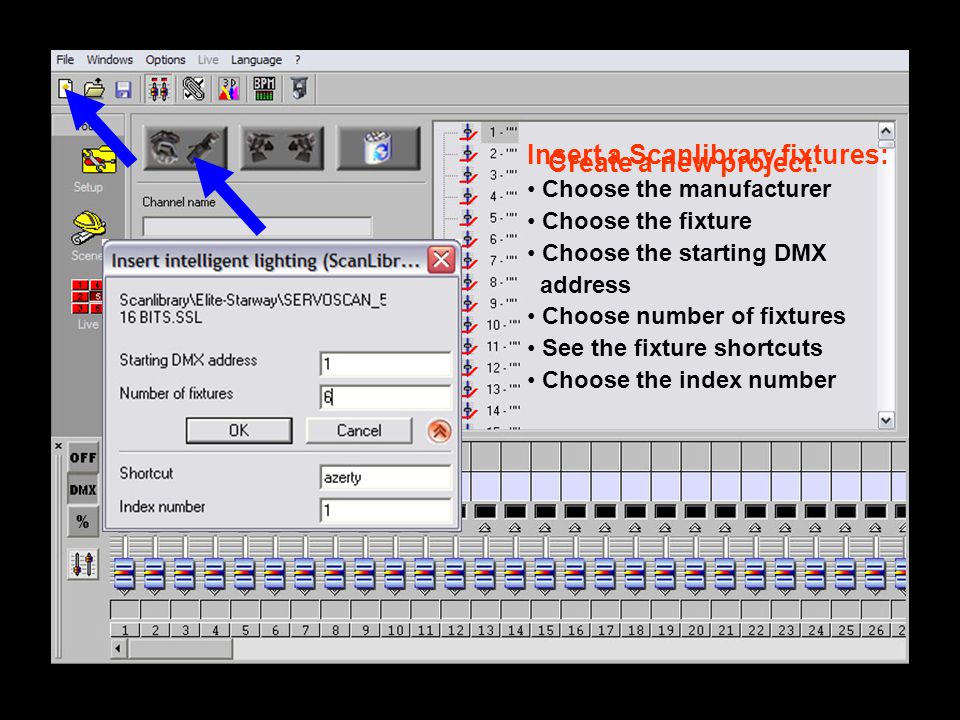Collapse the dialog with orange chevron button

pos(439,431)
